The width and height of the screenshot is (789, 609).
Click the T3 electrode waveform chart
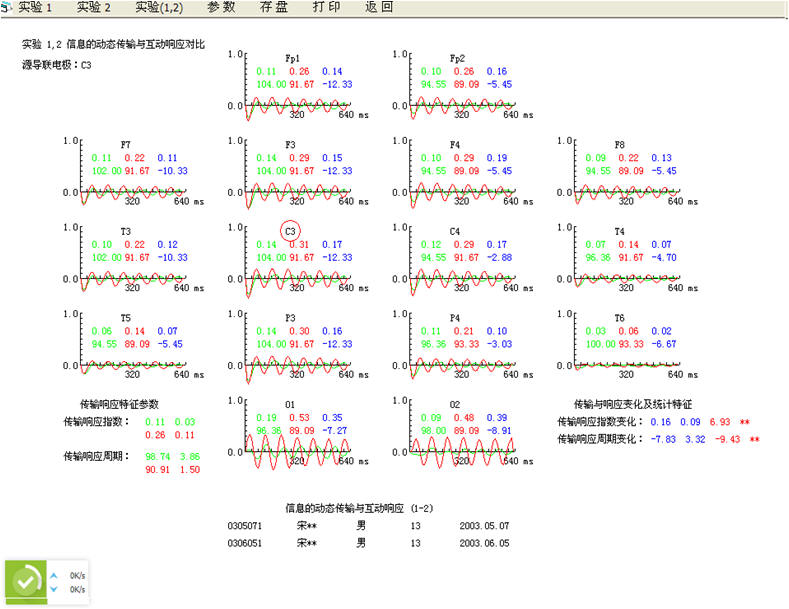[133, 259]
